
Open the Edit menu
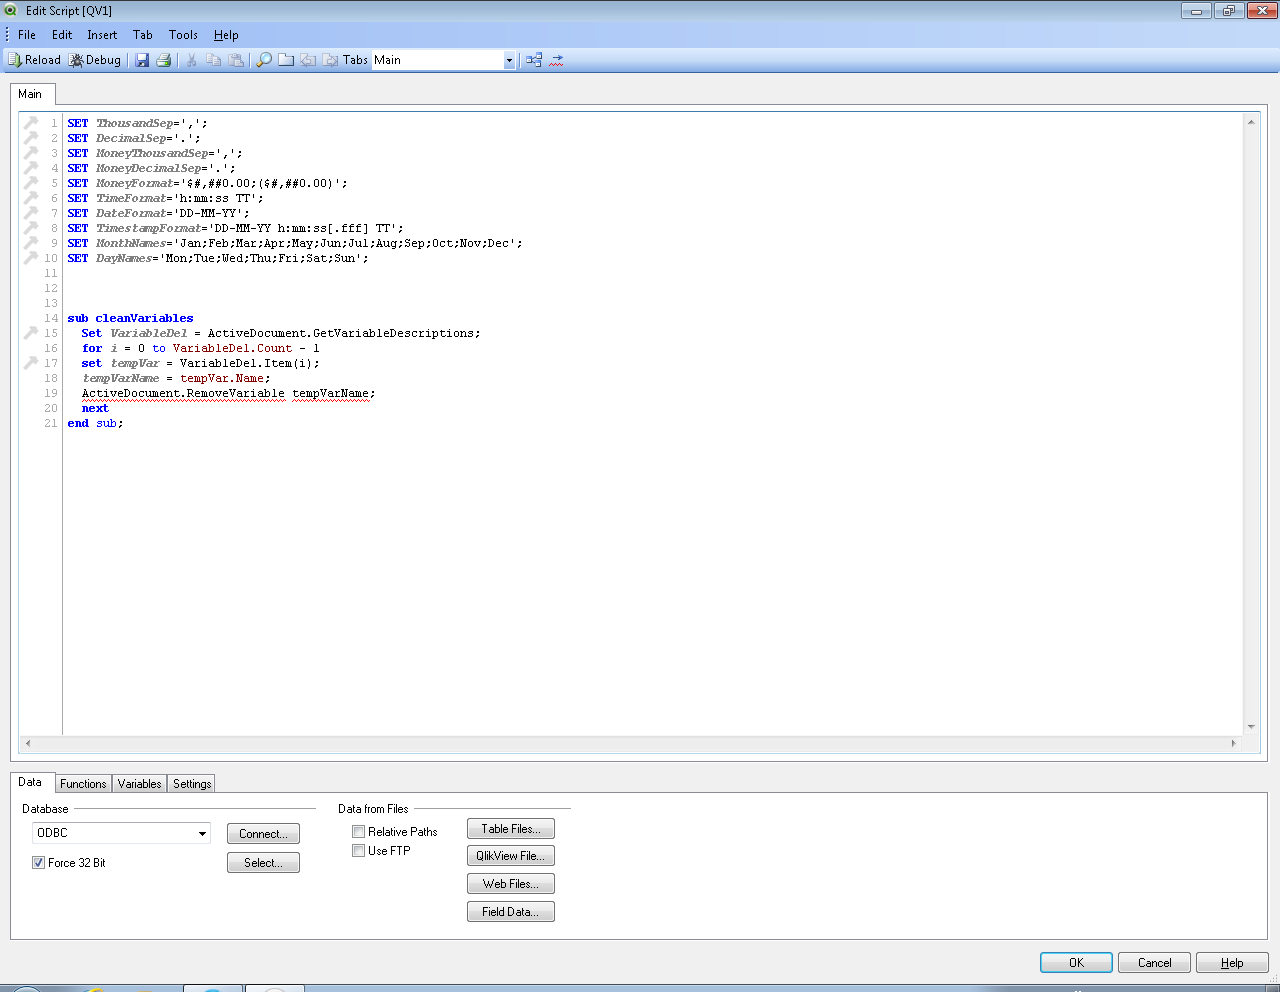(x=62, y=35)
